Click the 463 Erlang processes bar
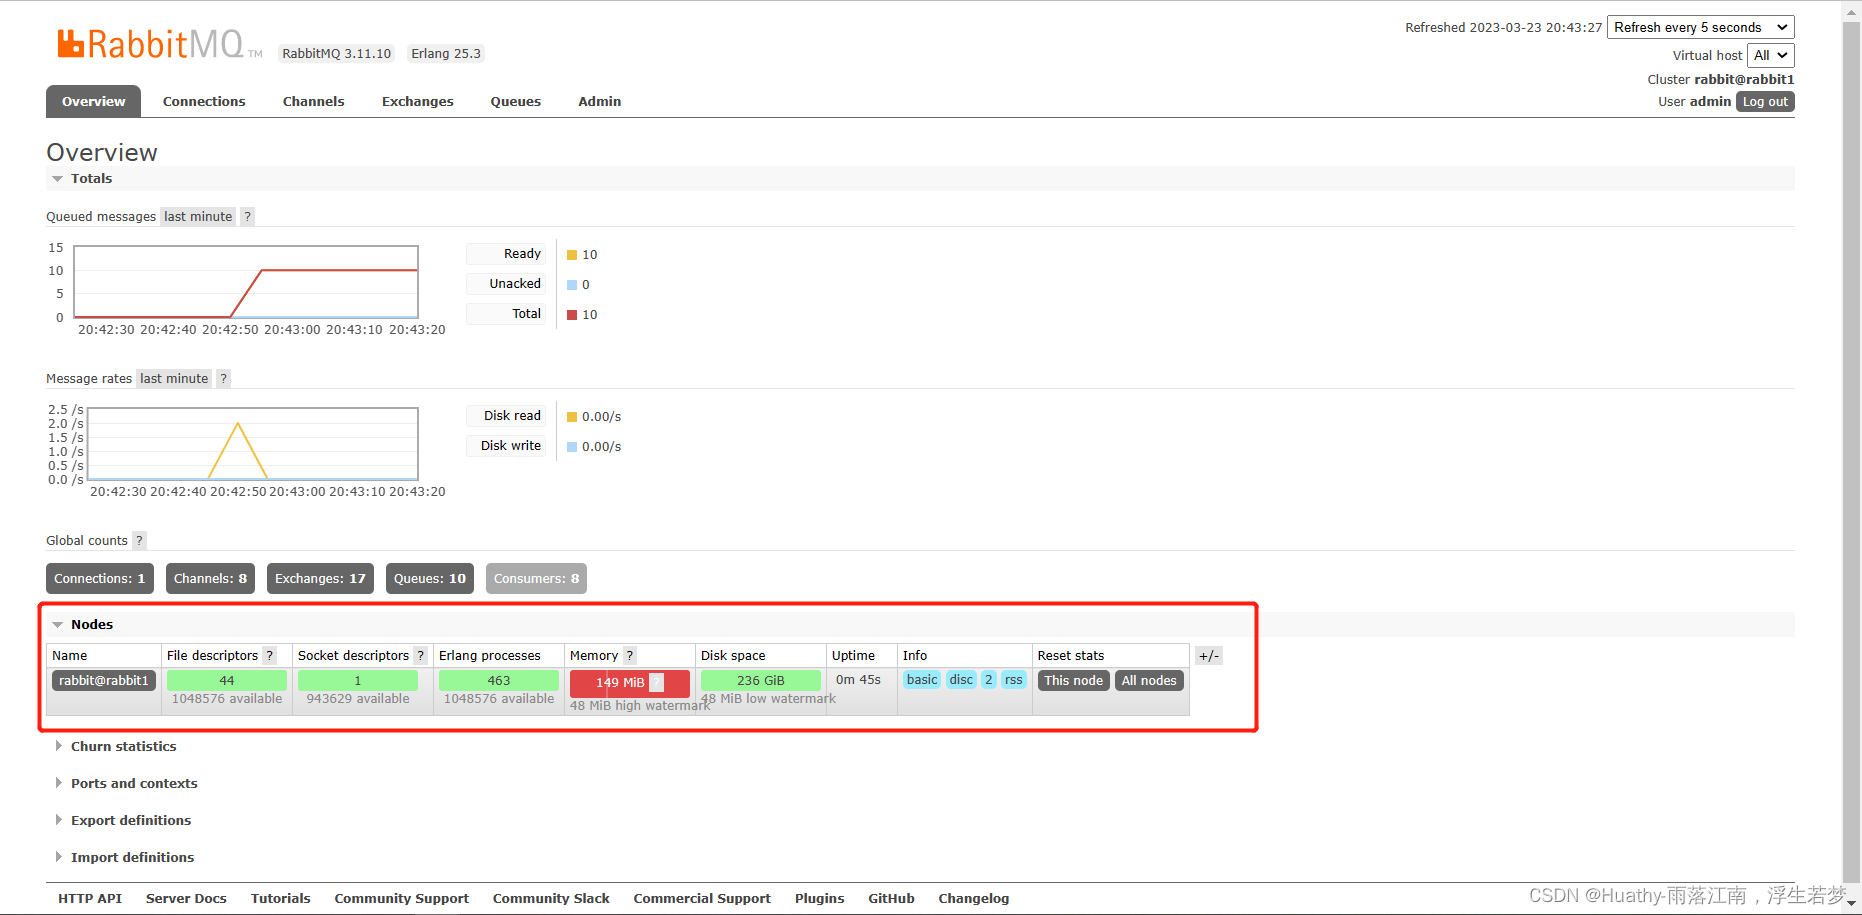This screenshot has width=1862, height=915. pyautogui.click(x=499, y=681)
